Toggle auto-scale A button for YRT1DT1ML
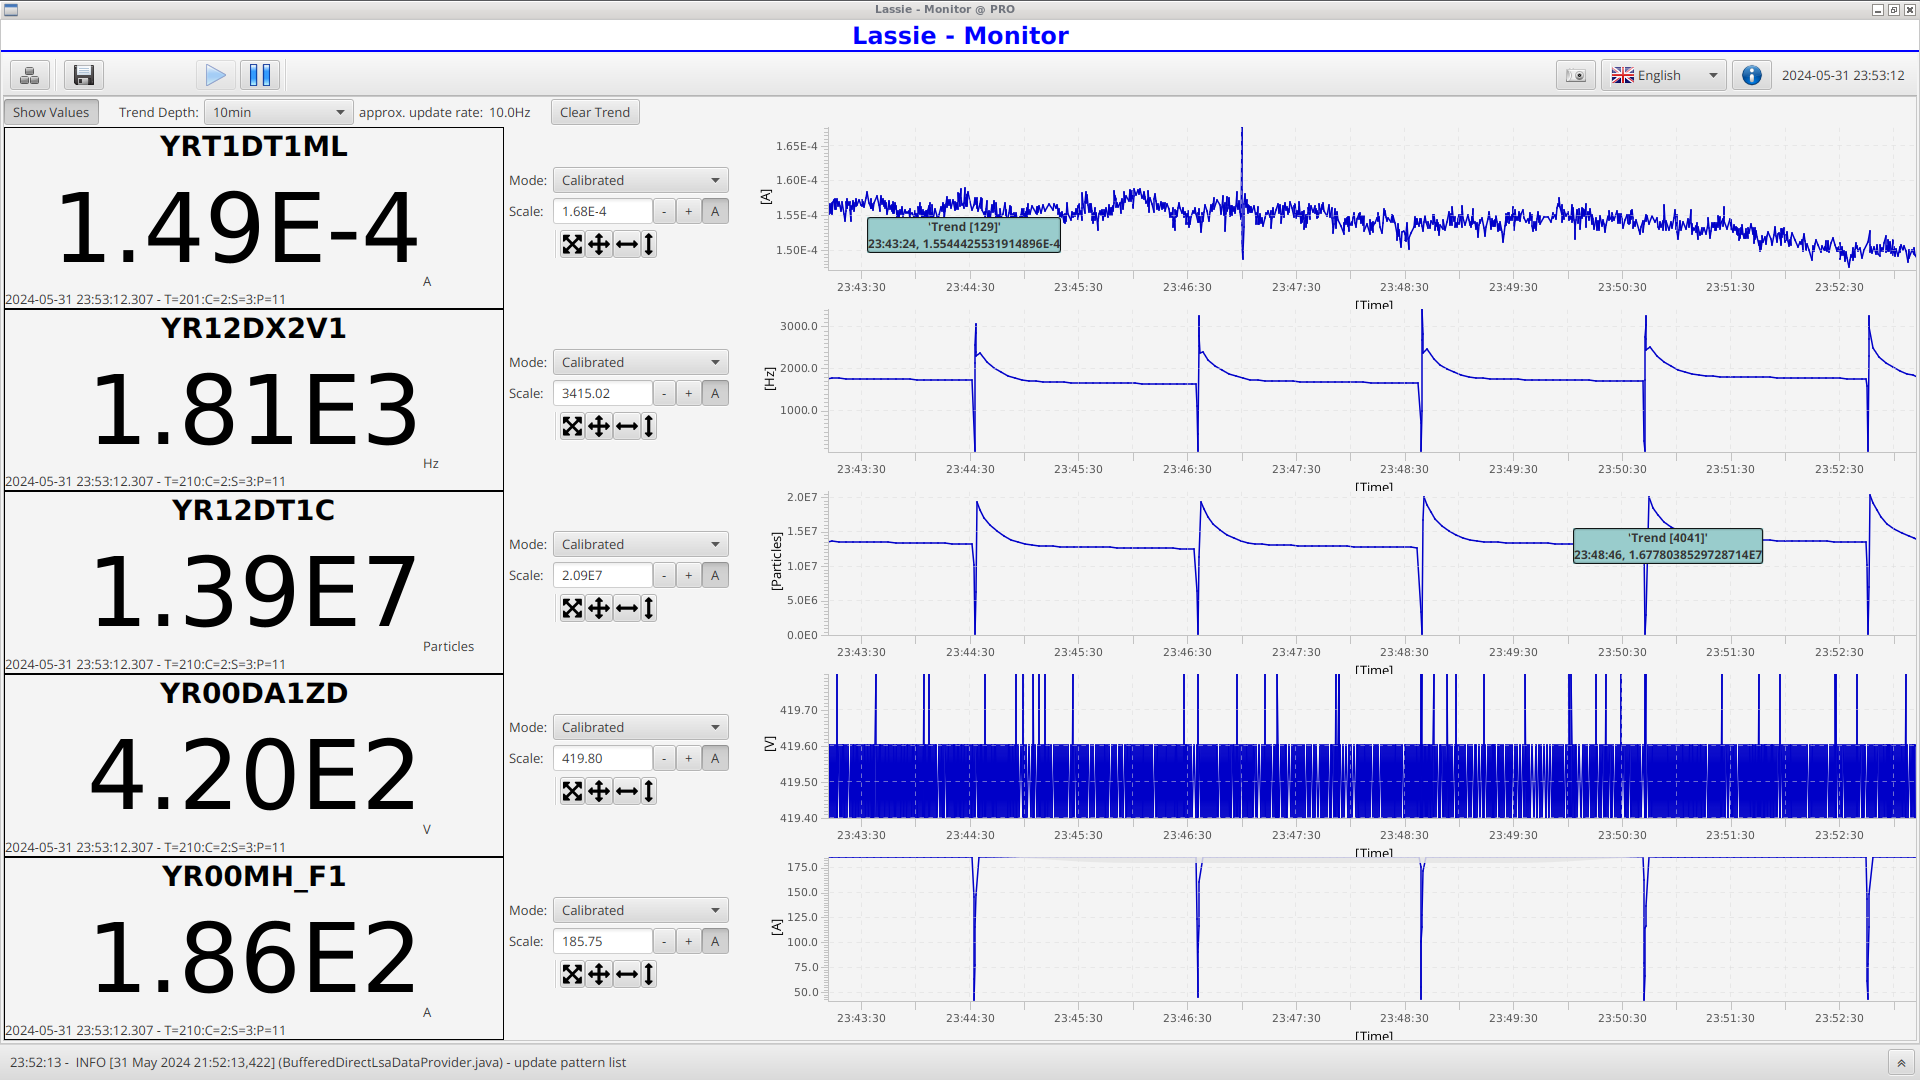Image resolution: width=1920 pixels, height=1080 pixels. click(715, 211)
